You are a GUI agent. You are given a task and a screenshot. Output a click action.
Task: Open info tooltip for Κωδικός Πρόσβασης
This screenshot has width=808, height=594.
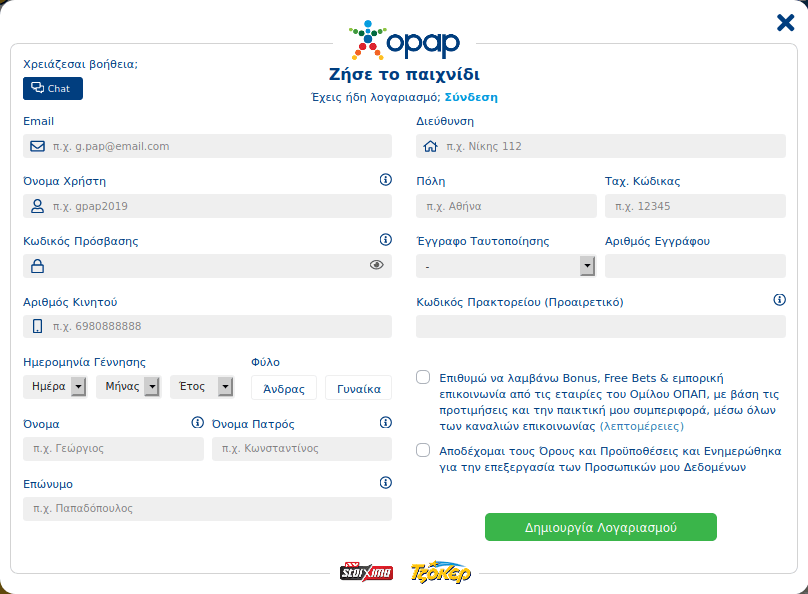(x=385, y=240)
